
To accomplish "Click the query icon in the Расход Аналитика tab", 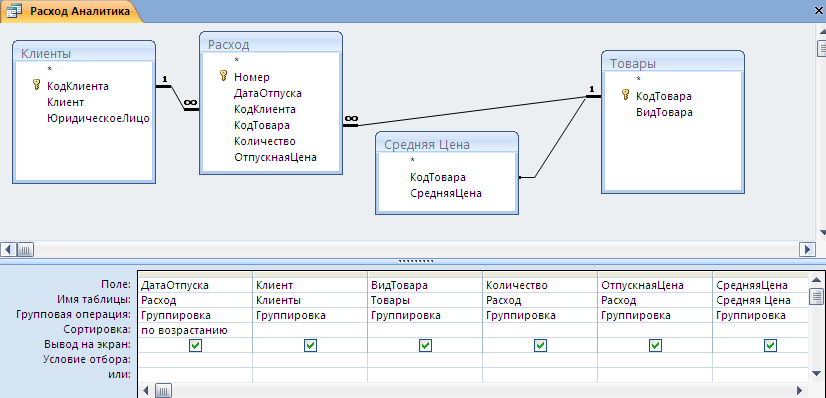I will (x=14, y=11).
